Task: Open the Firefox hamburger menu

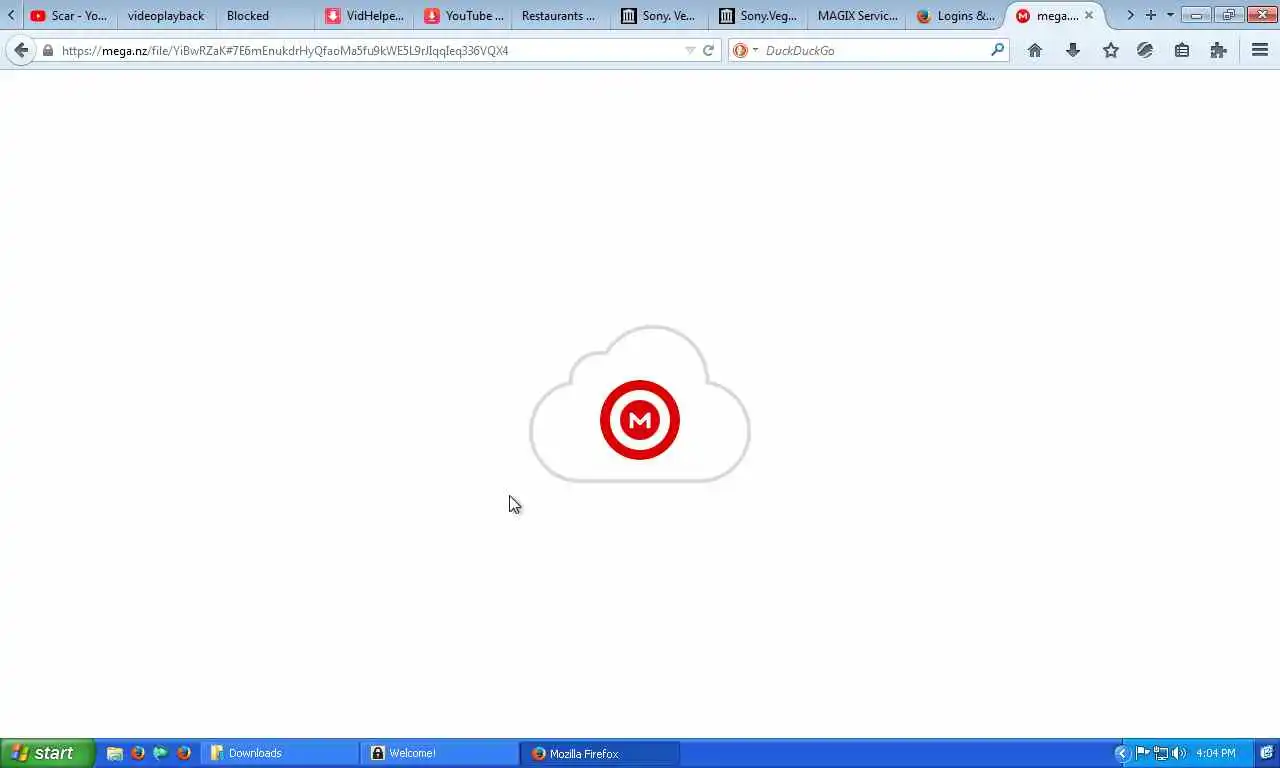Action: pyautogui.click(x=1260, y=50)
